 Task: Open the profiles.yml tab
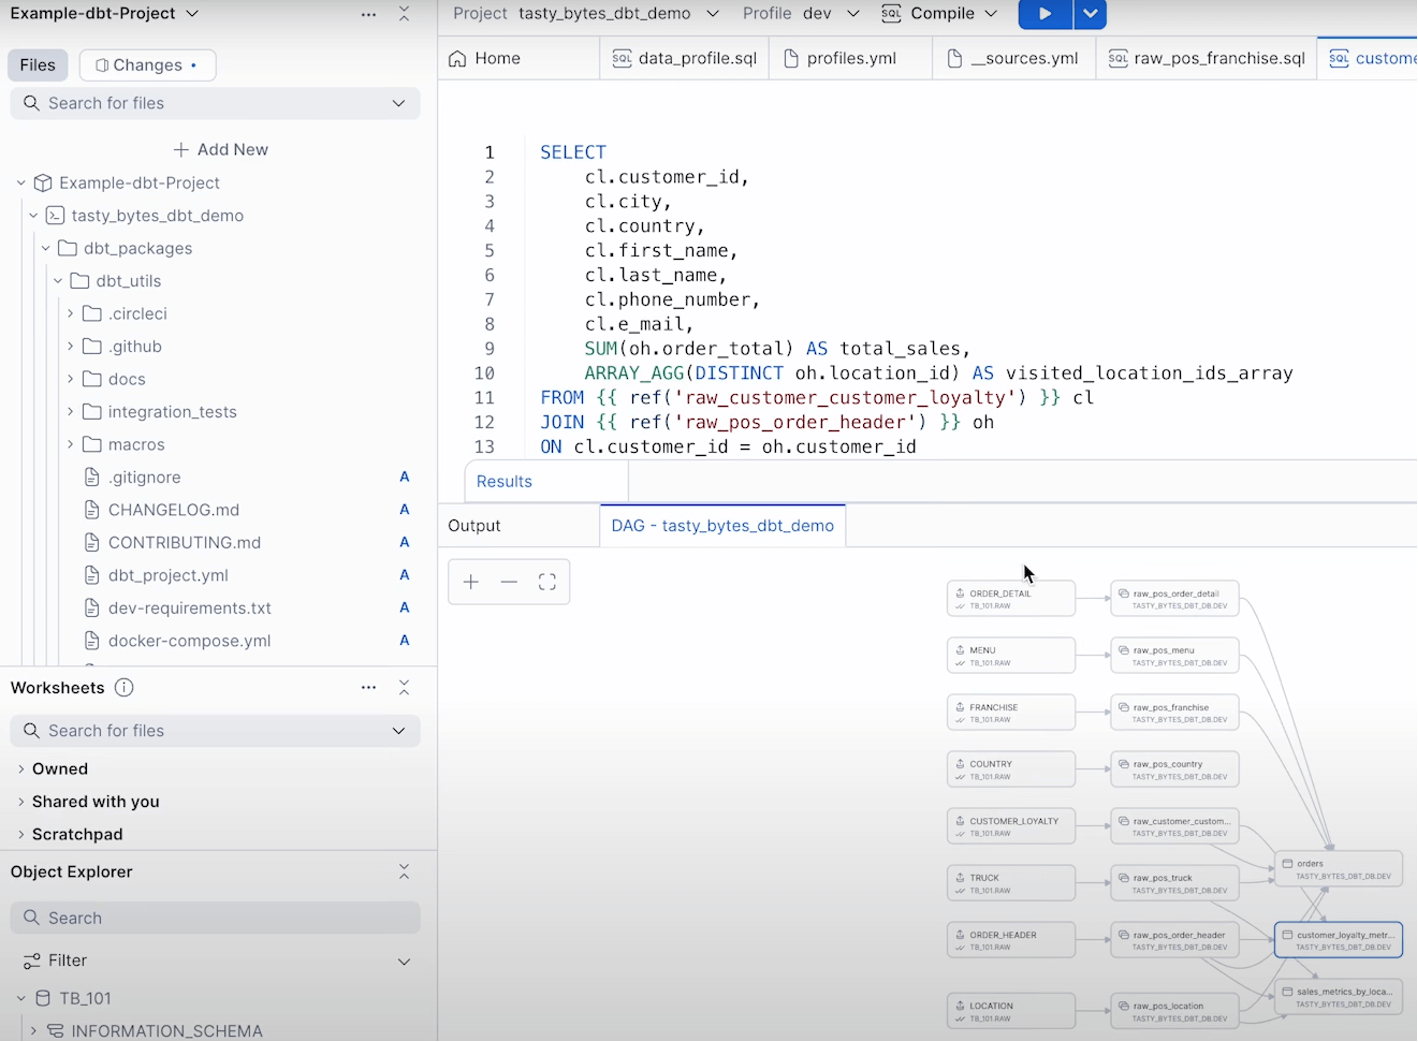tap(850, 58)
